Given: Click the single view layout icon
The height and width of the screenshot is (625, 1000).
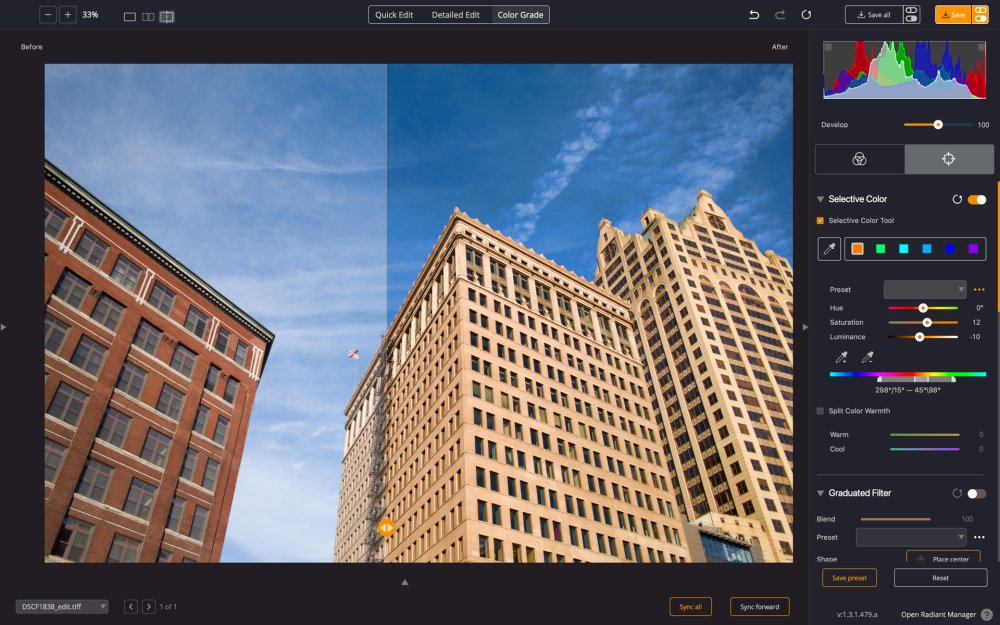Looking at the screenshot, I should click(x=128, y=14).
